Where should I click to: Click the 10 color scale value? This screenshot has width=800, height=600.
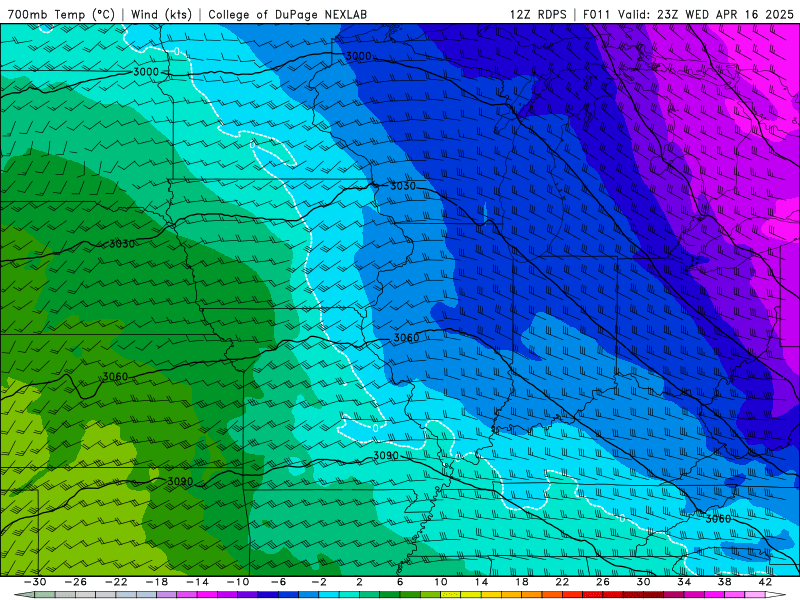click(441, 582)
